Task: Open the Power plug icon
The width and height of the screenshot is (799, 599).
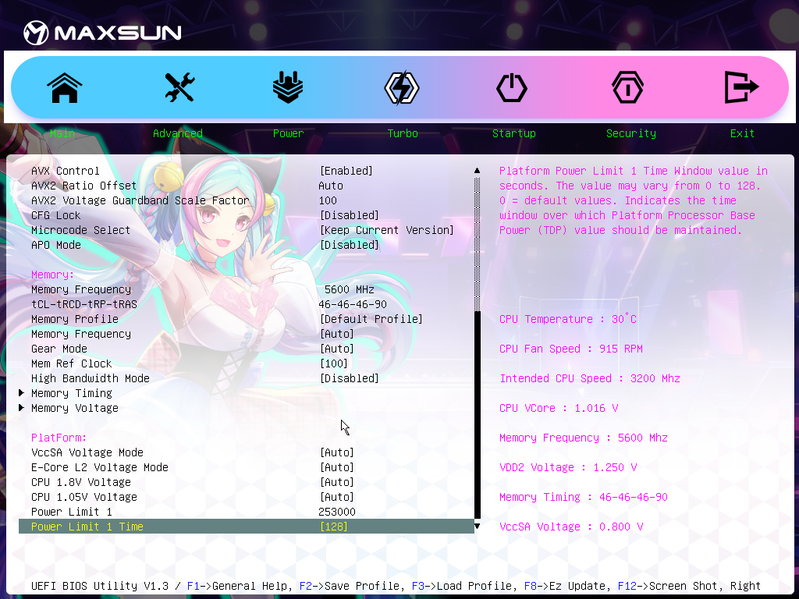Action: tap(288, 87)
